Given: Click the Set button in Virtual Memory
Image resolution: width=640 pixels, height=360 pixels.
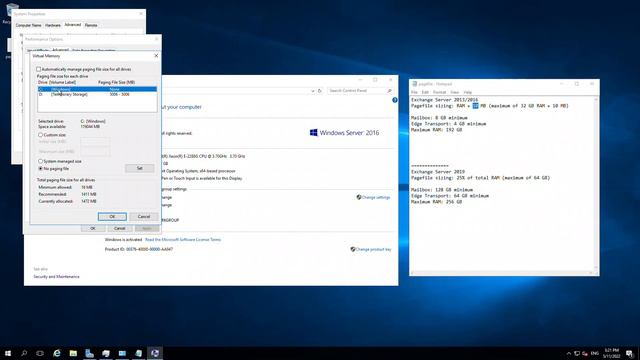Looking at the screenshot, I should (x=140, y=168).
